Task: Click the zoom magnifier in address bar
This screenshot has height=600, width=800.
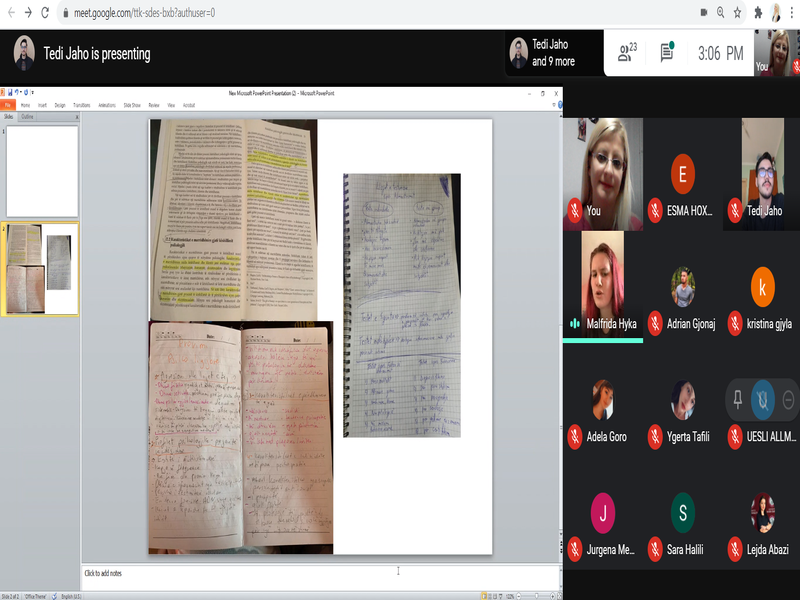Action: point(720,13)
